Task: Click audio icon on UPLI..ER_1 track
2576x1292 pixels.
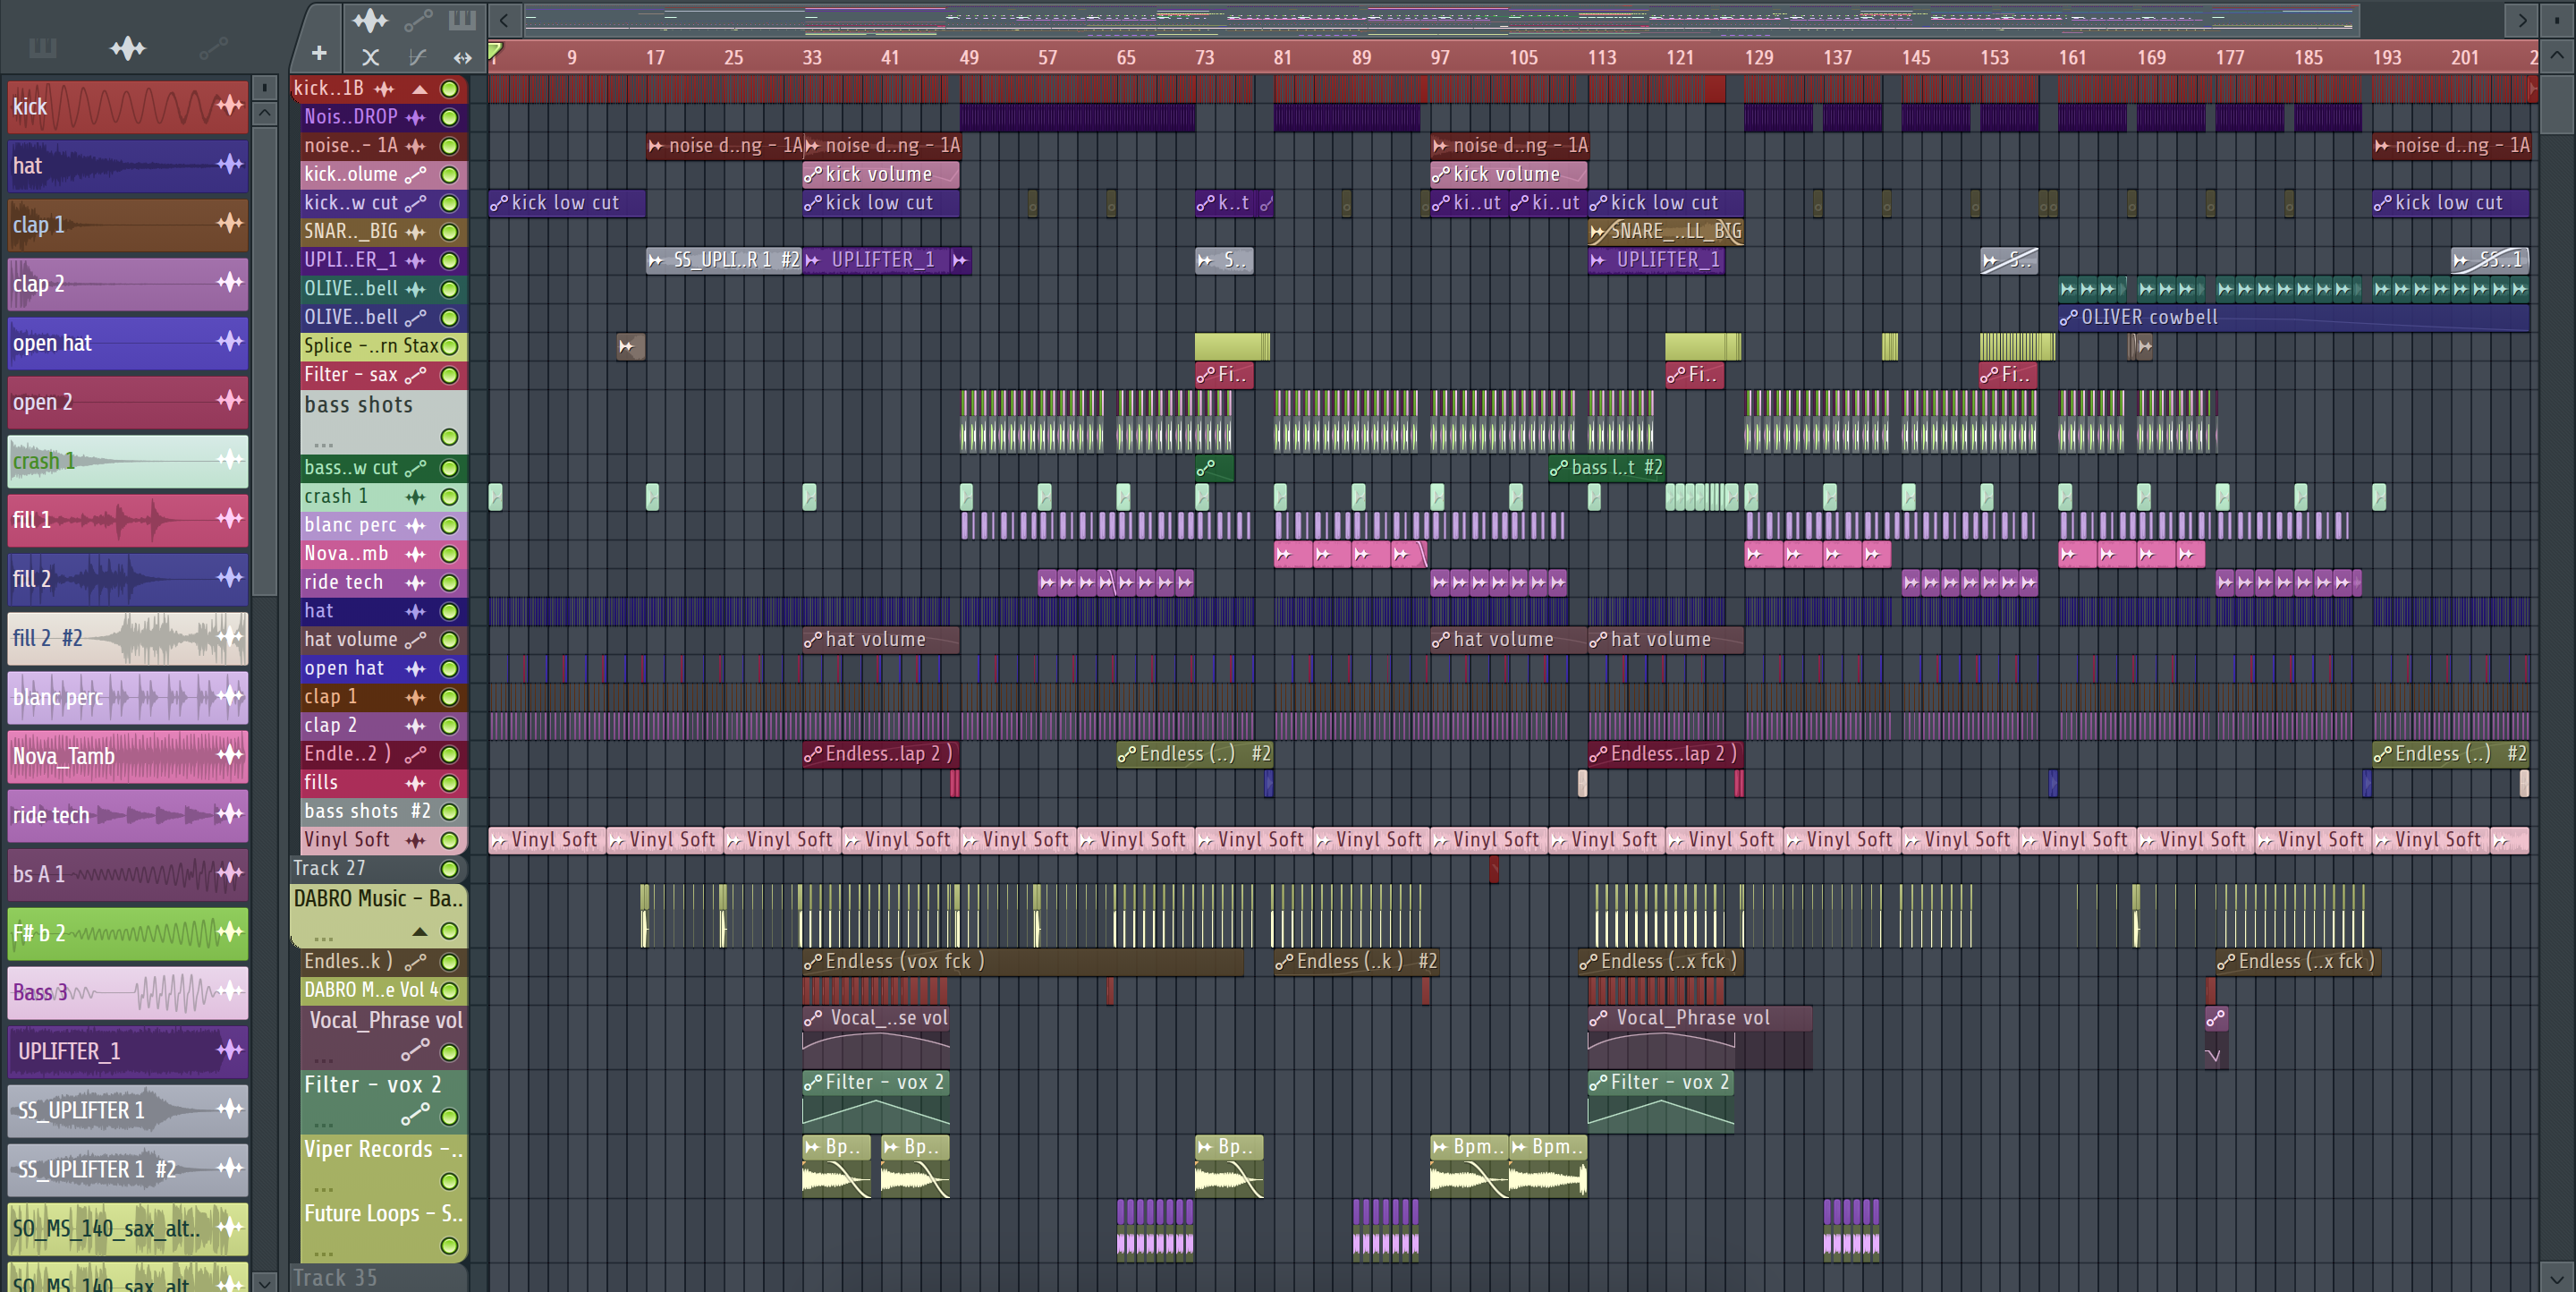Action: coord(415,260)
